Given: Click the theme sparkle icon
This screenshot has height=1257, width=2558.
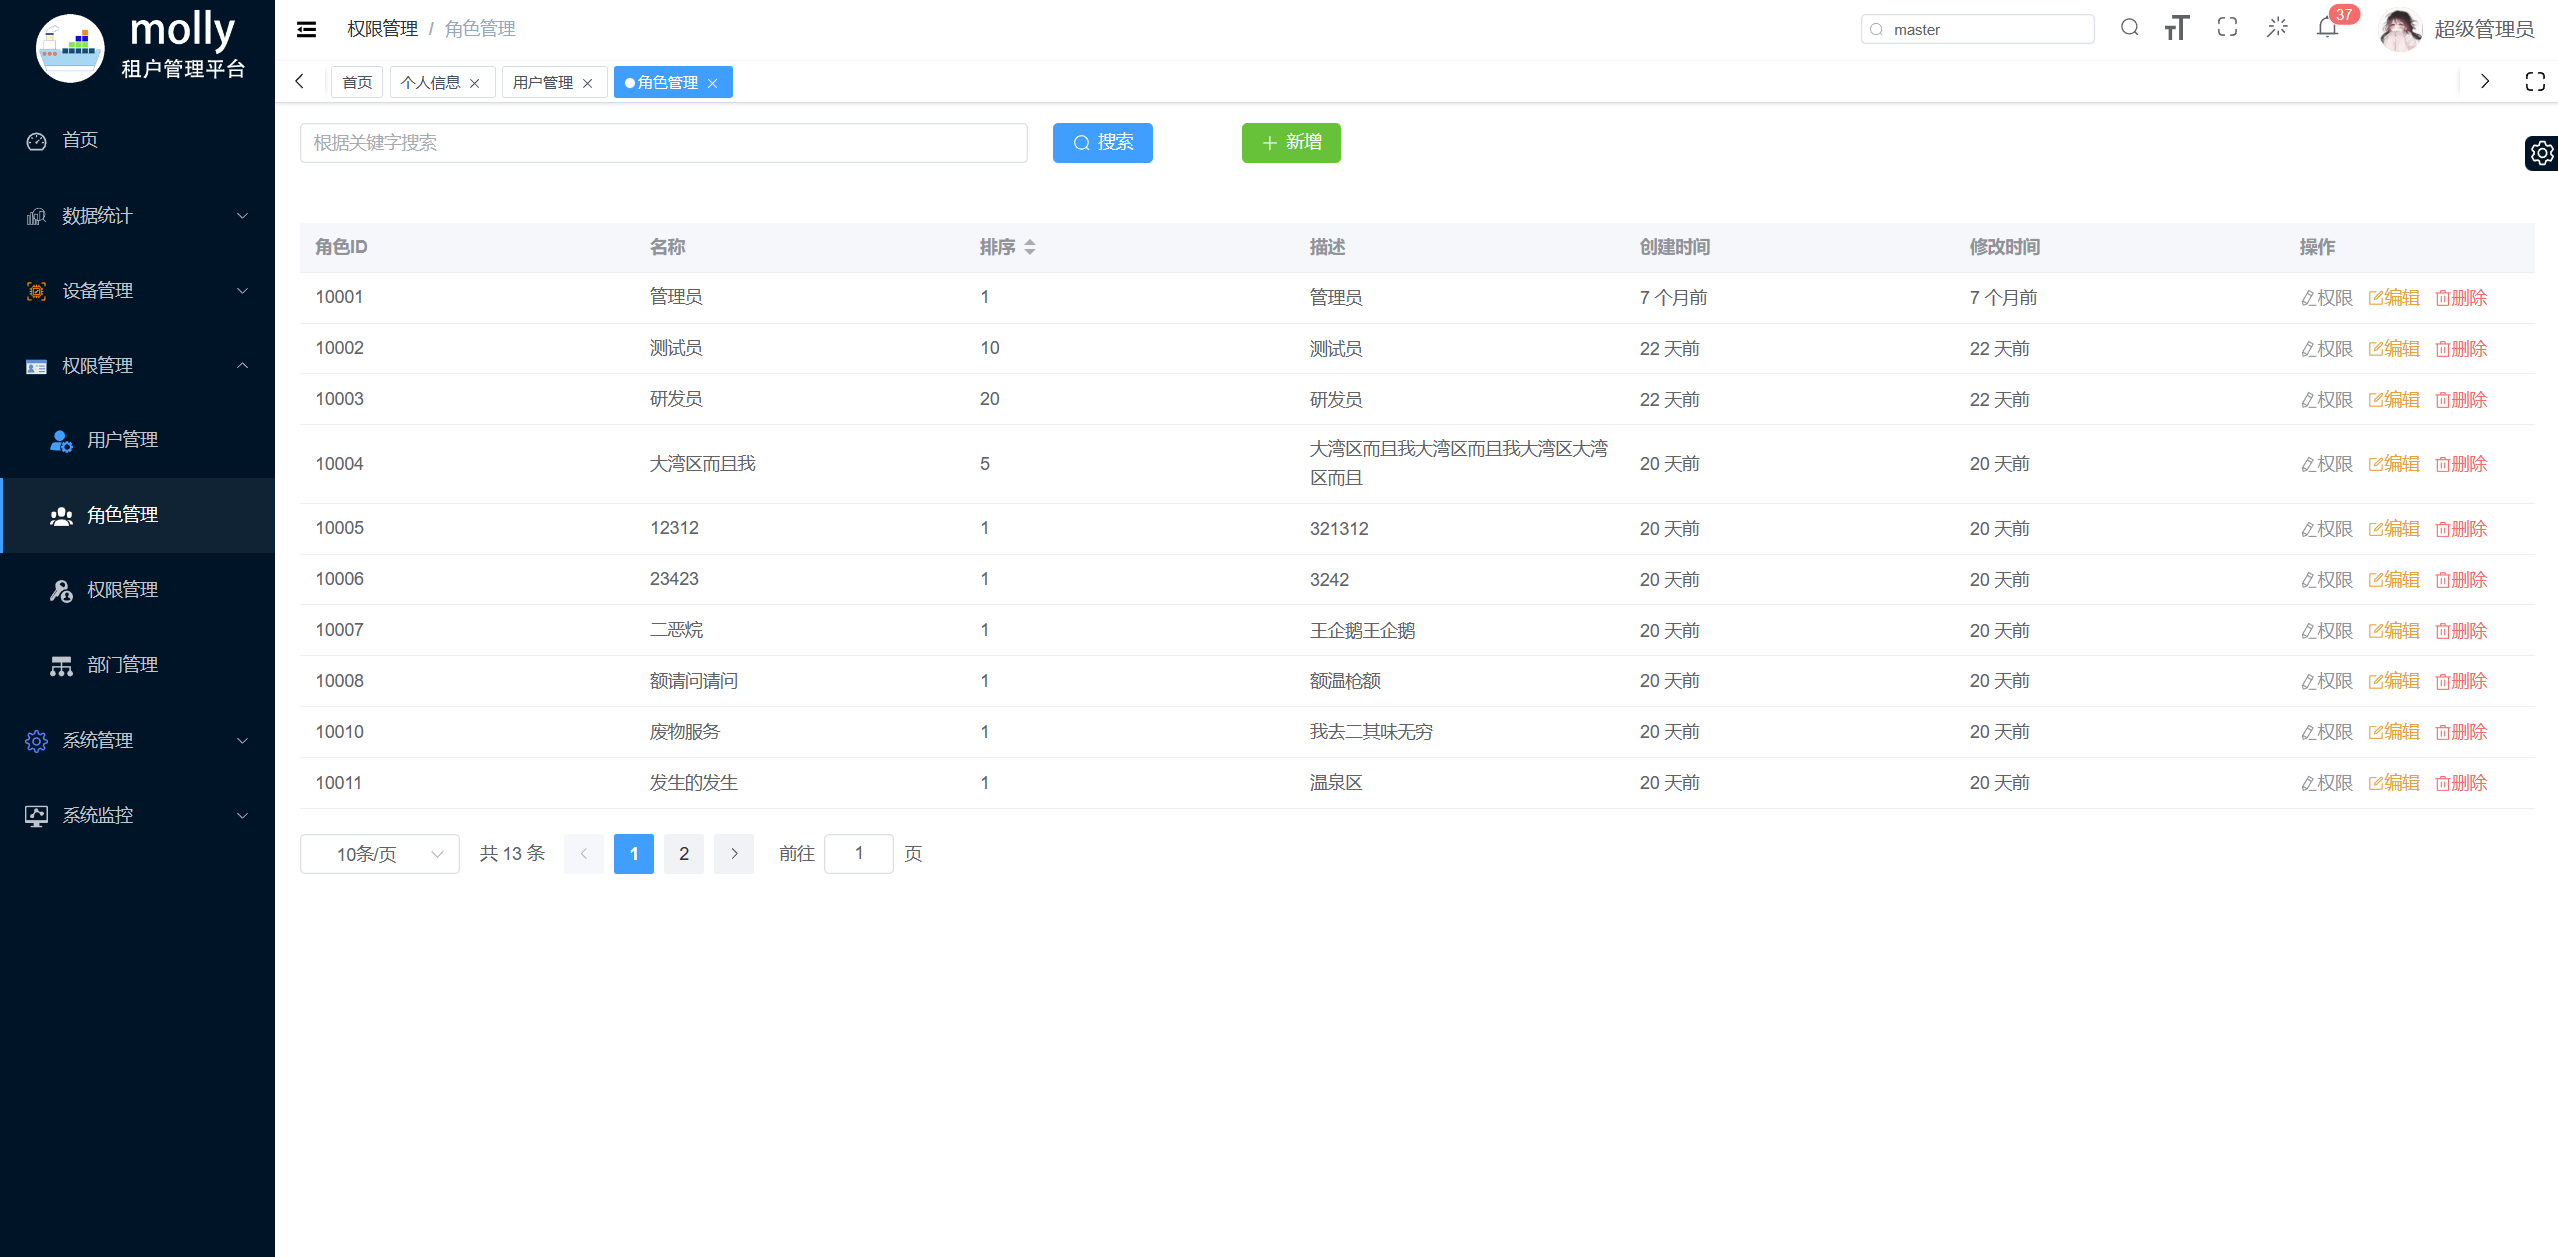Looking at the screenshot, I should pyautogui.click(x=2277, y=28).
